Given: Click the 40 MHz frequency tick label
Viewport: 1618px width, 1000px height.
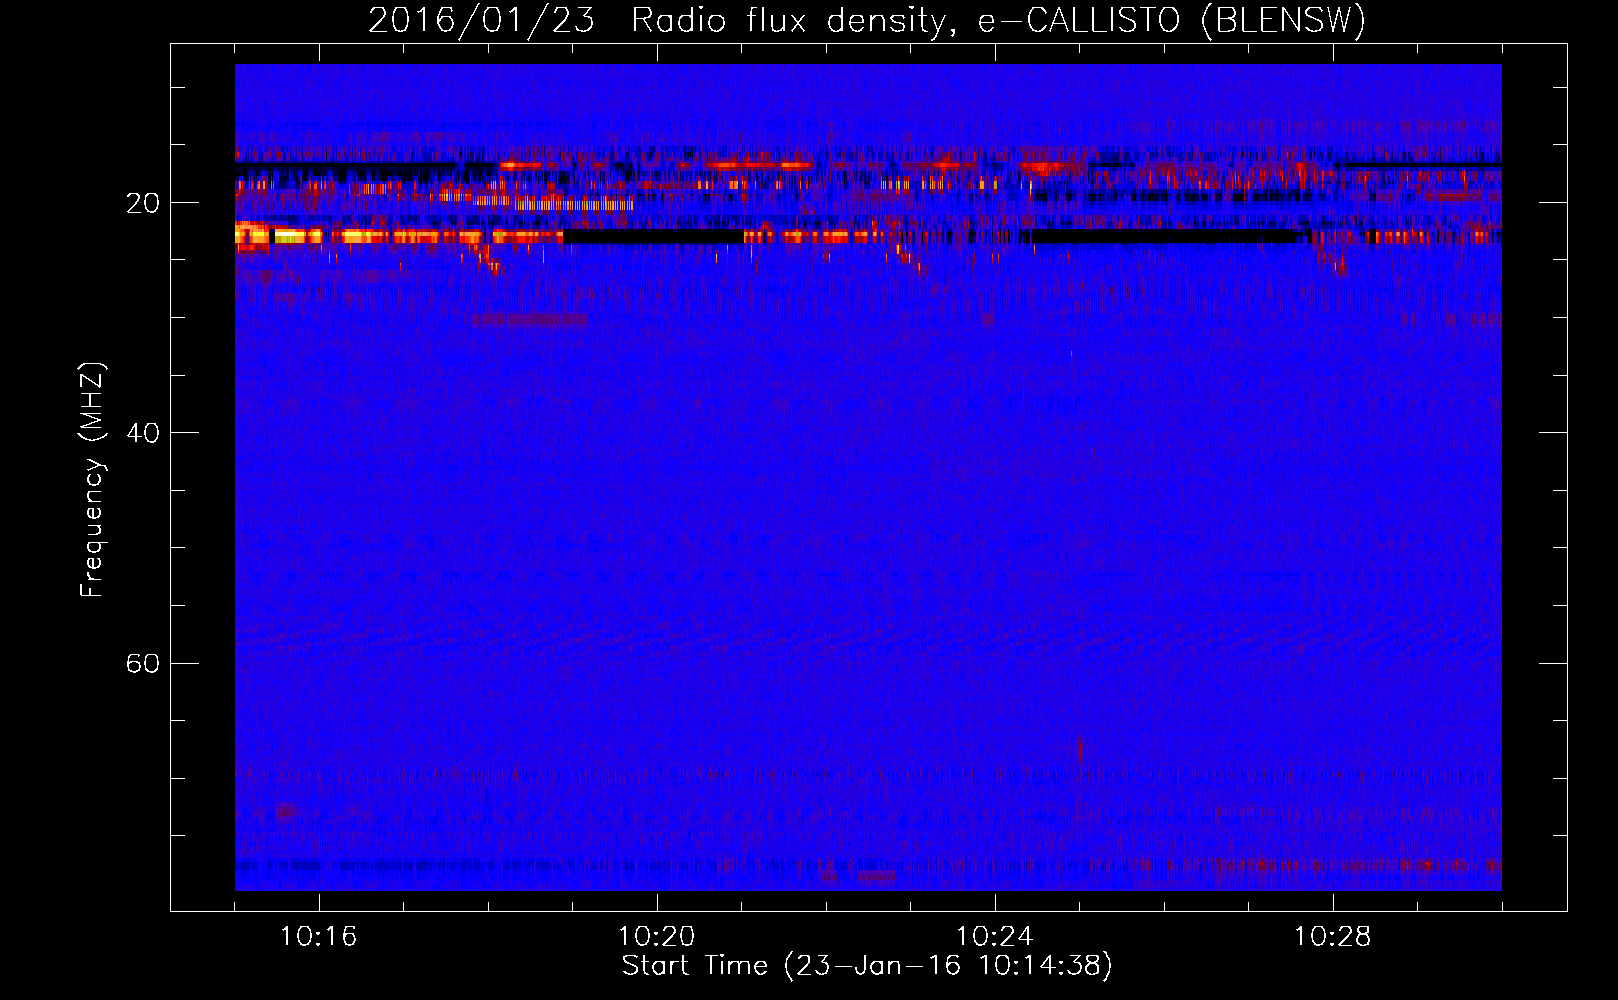Looking at the screenshot, I should pos(143,433).
